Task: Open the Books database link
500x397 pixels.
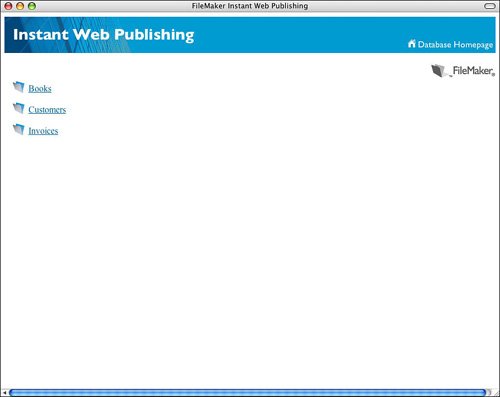Action: [x=40, y=89]
